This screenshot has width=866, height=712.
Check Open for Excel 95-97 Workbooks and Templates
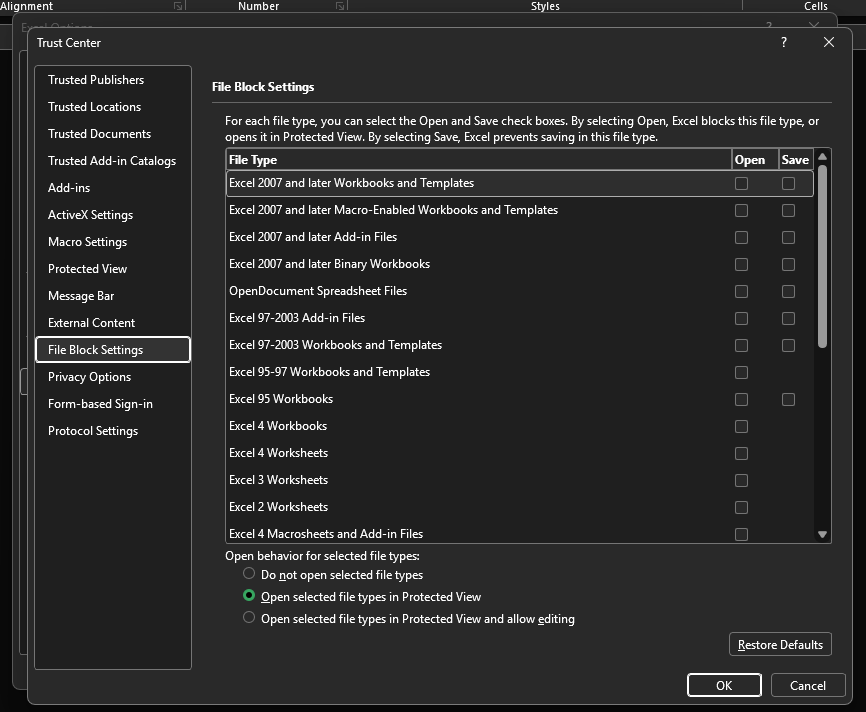point(741,373)
